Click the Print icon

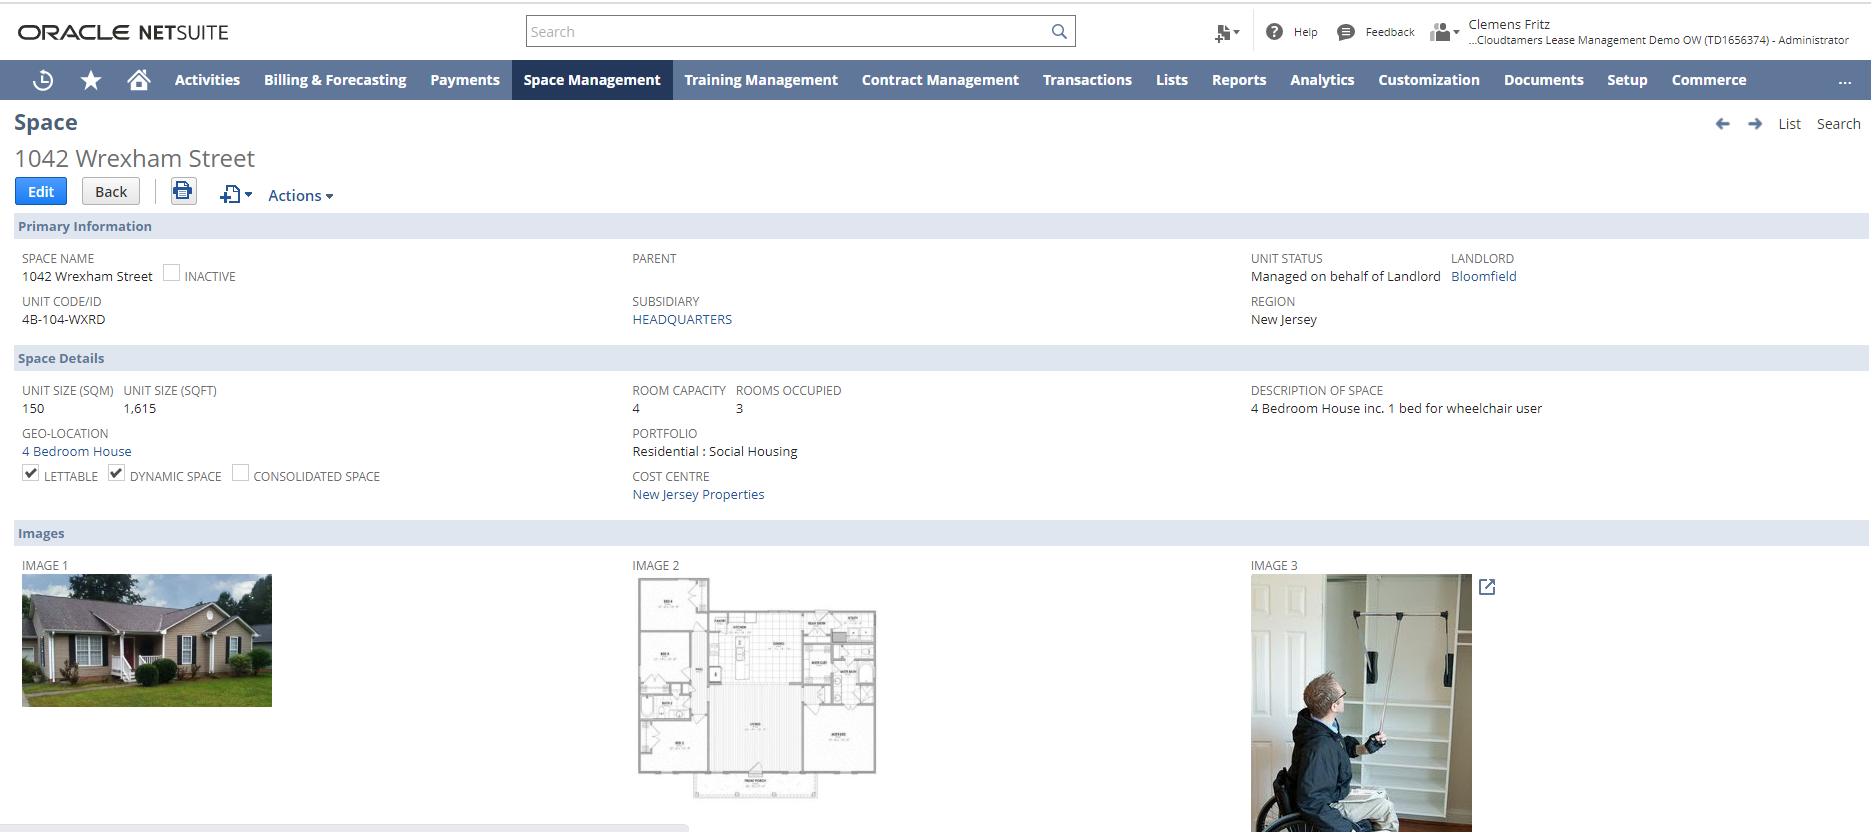pos(183,191)
